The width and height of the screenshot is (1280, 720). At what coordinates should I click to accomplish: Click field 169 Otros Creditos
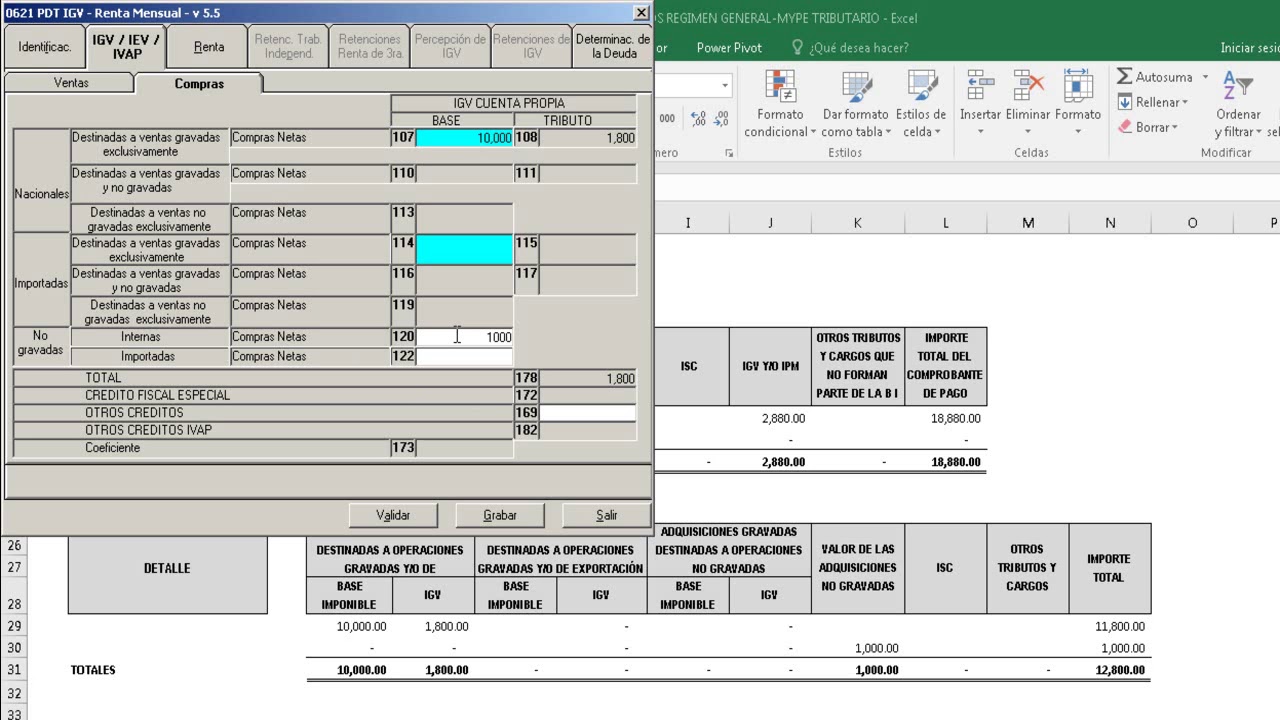pyautogui.click(x=588, y=412)
